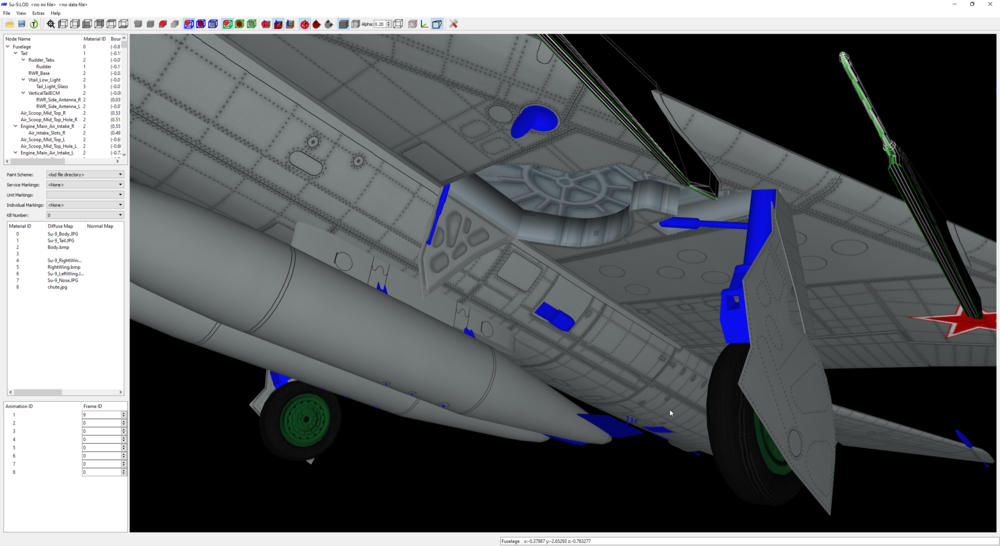Open the View menu
The width and height of the screenshot is (1000, 546).
tap(21, 13)
